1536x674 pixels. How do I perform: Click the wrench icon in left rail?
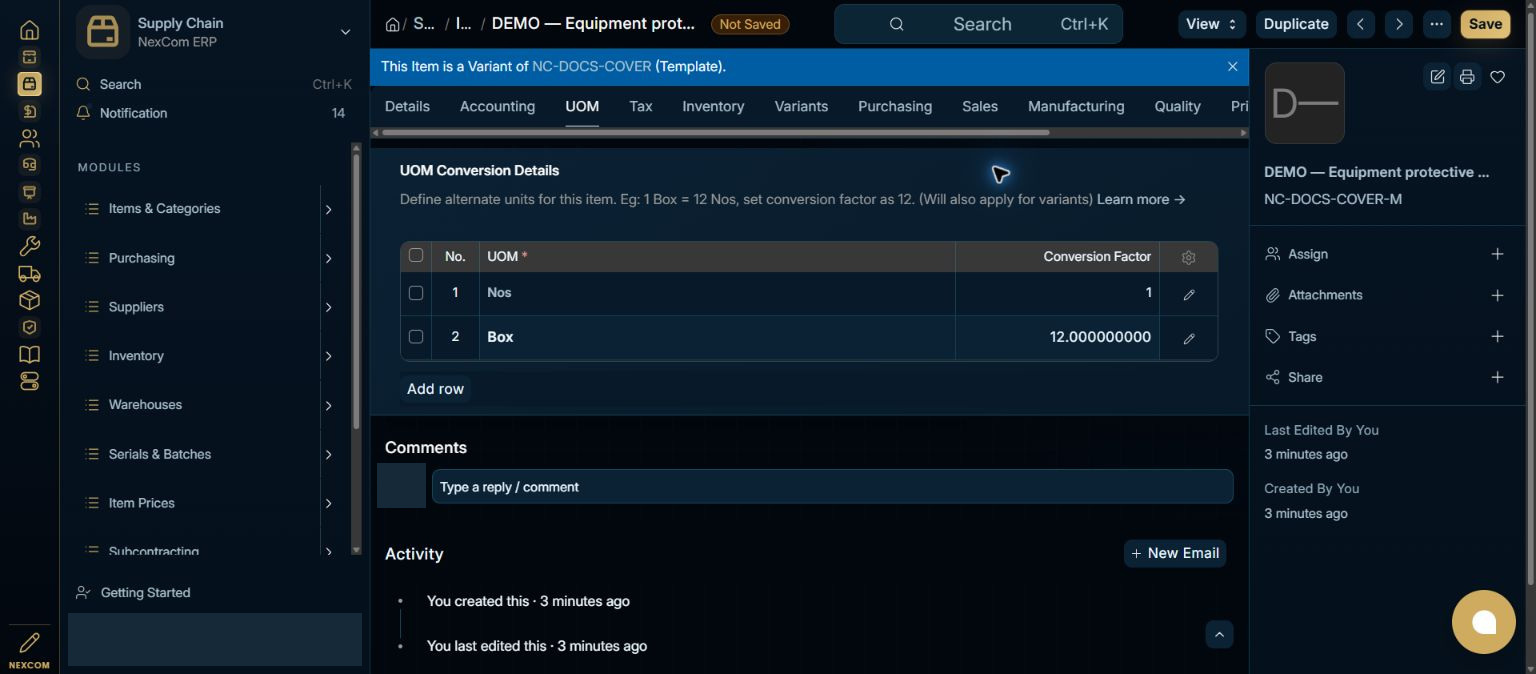tap(29, 246)
